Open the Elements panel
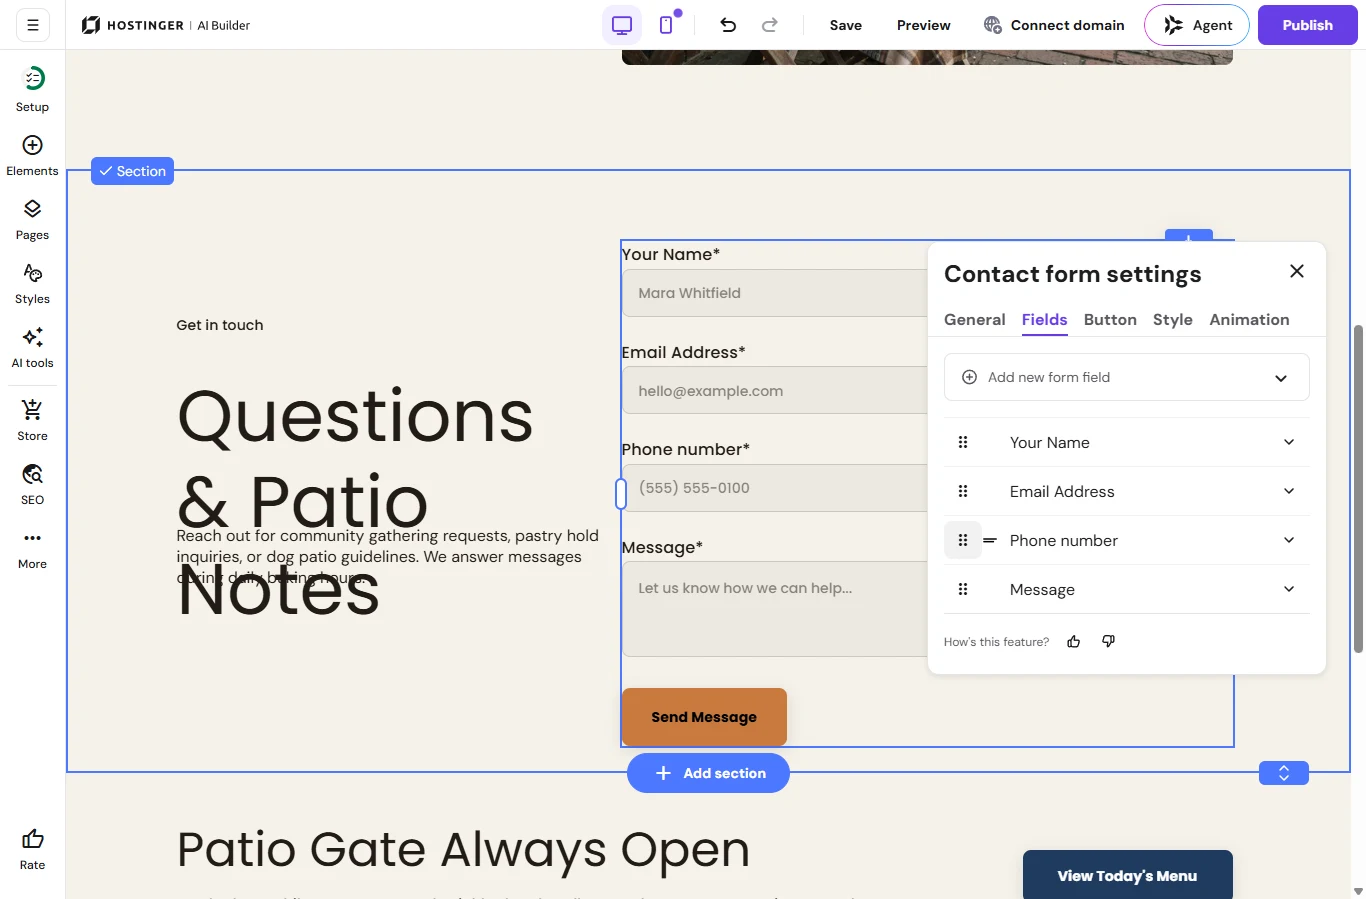Screen dimensions: 1366x899 pyautogui.click(x=33, y=155)
